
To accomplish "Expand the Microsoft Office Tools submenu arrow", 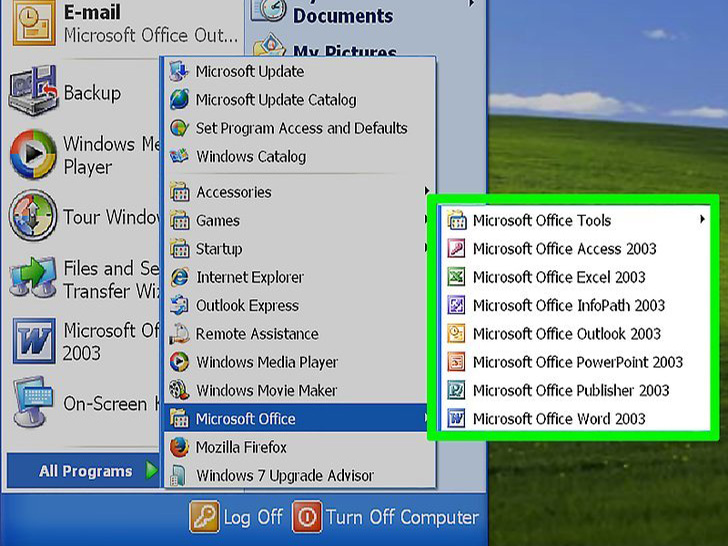I will 702,219.
